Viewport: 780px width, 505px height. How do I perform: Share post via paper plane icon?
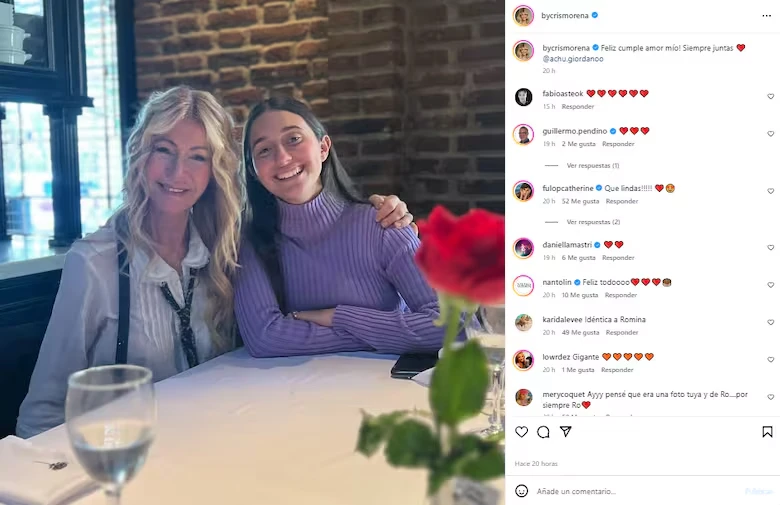click(x=566, y=431)
